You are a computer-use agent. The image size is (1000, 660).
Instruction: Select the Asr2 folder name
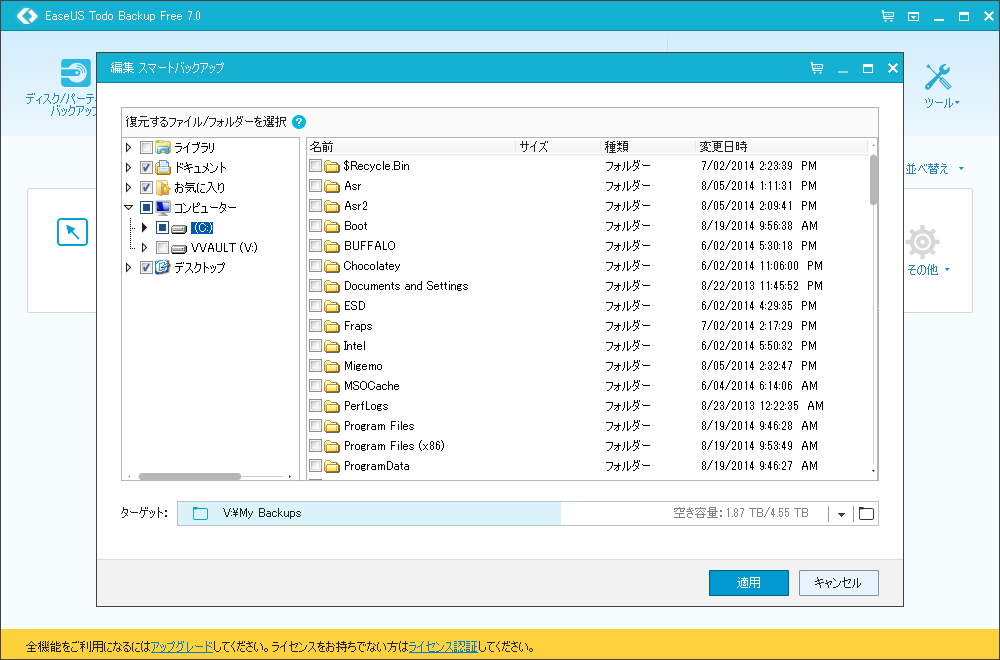(x=356, y=206)
